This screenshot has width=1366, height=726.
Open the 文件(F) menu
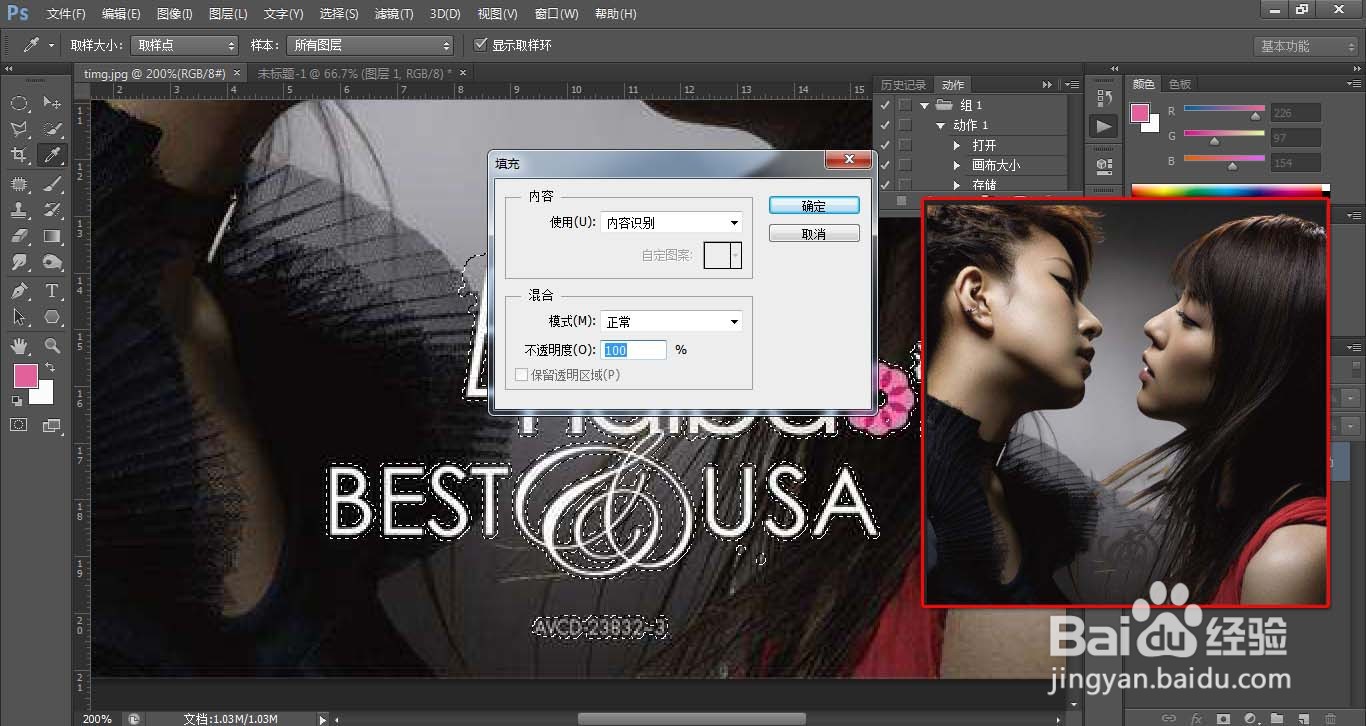[x=66, y=14]
